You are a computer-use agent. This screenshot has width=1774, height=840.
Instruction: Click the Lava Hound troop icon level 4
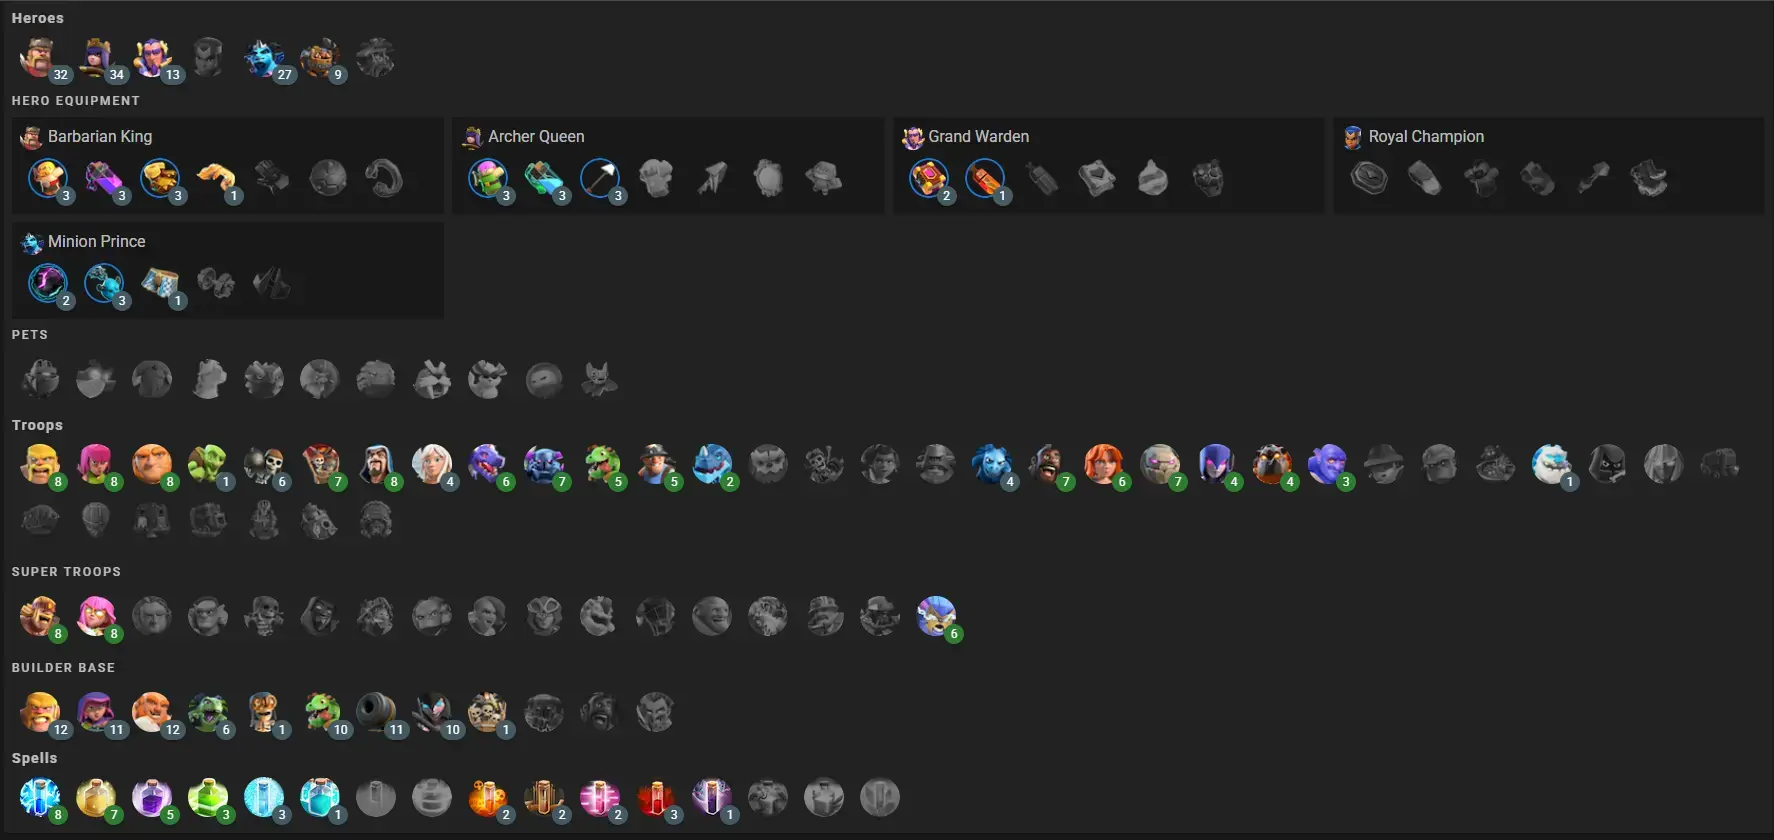[1272, 465]
